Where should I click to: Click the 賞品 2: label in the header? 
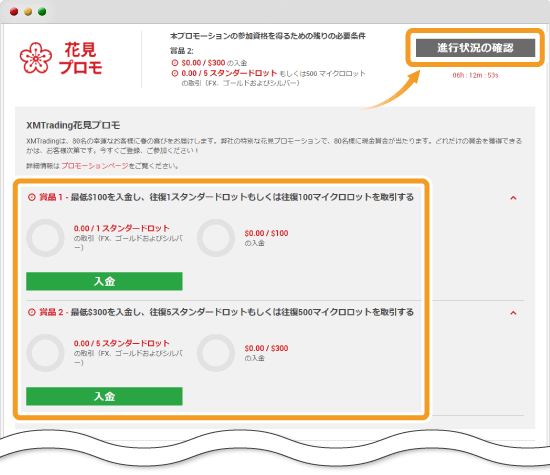181,51
